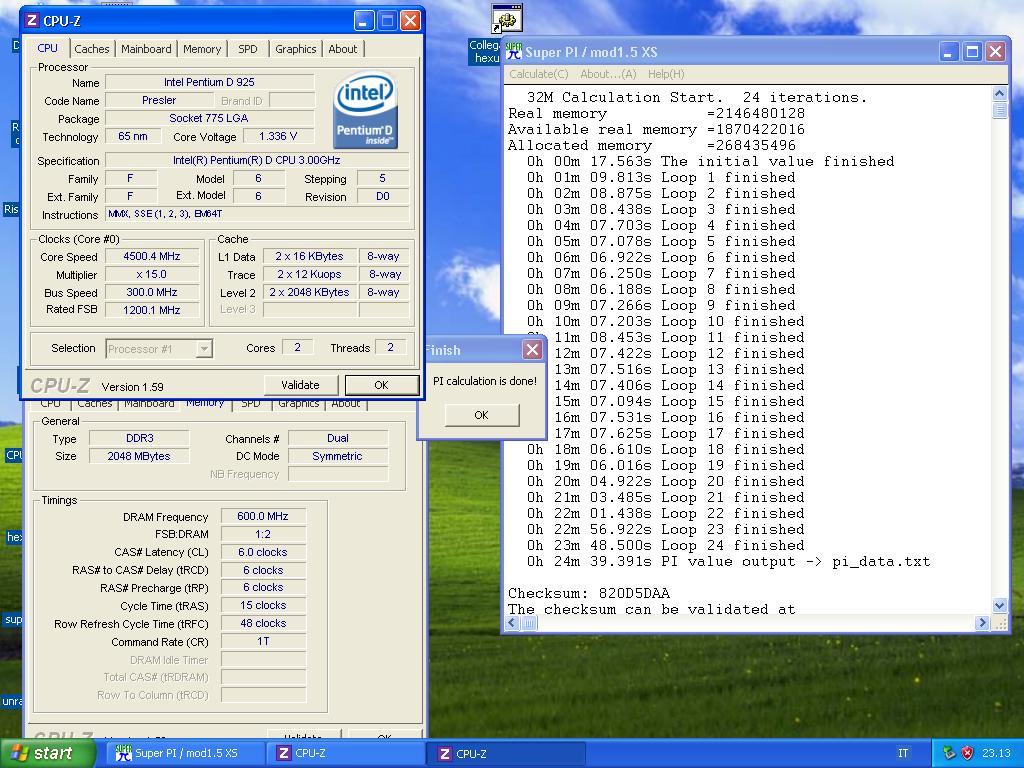The image size is (1024, 768).
Task: Click Channels # value Dual
Action: [338, 438]
